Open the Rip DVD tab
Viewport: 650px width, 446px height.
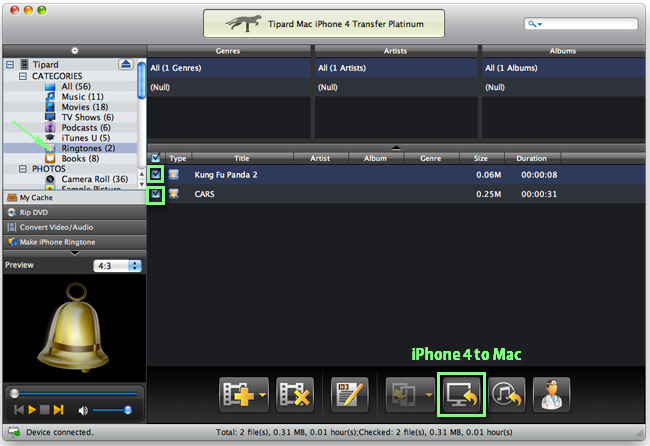[x=75, y=213]
